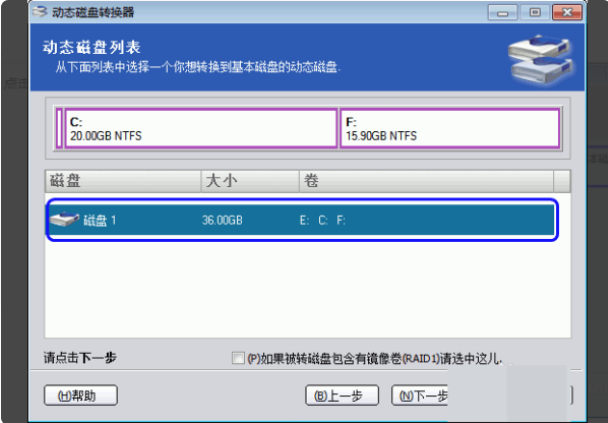
Task: Click the 请点击下一步 hint text
Action: pos(80,357)
